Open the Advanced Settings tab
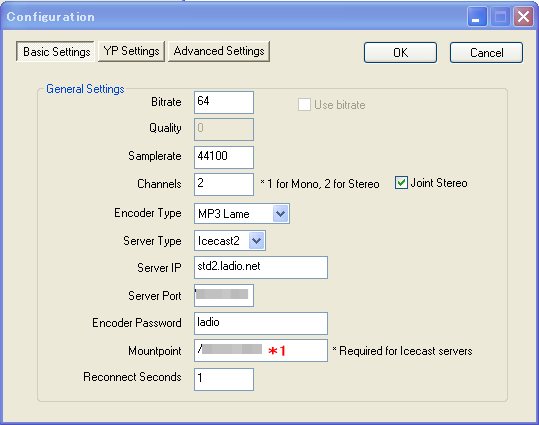Image resolution: width=539 pixels, height=425 pixels. 219,52
